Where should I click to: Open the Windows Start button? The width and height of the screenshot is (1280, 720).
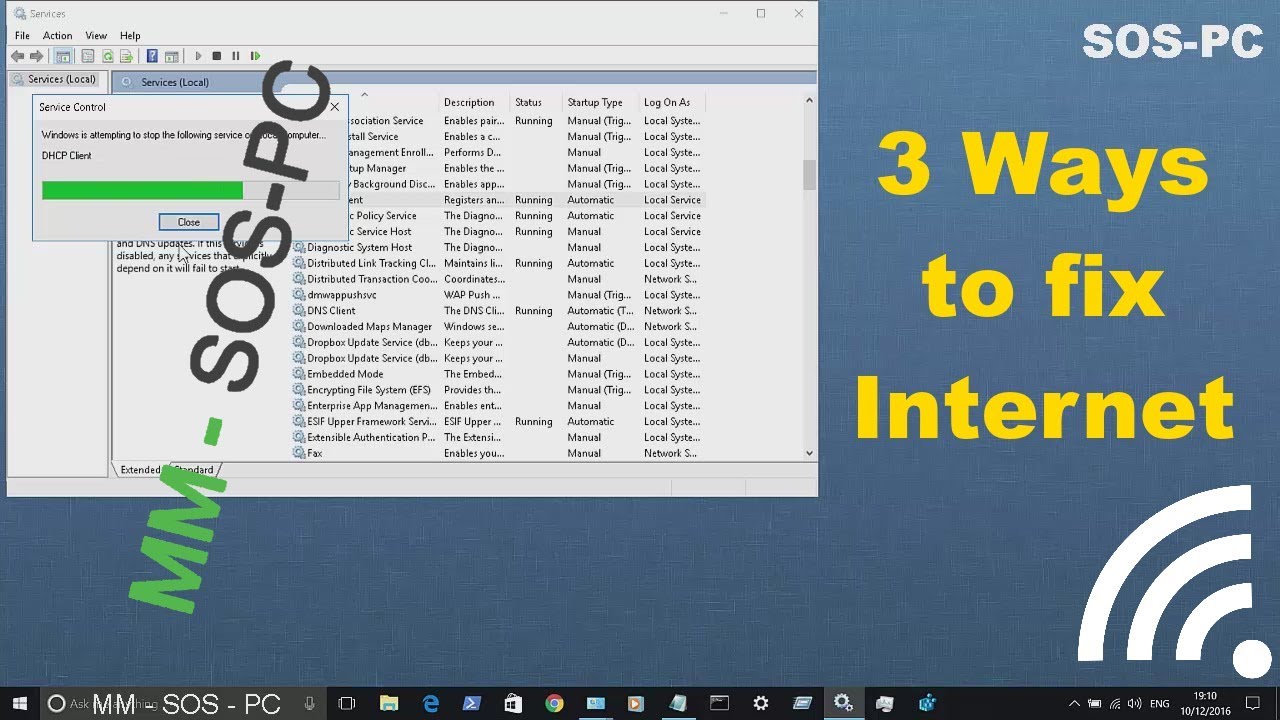[x=19, y=703]
